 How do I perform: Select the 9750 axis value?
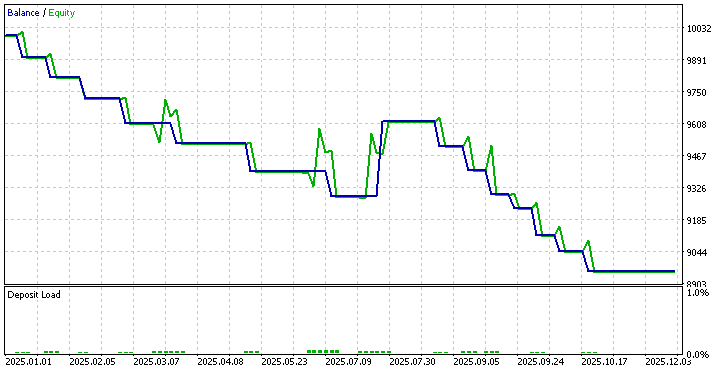tap(696, 93)
